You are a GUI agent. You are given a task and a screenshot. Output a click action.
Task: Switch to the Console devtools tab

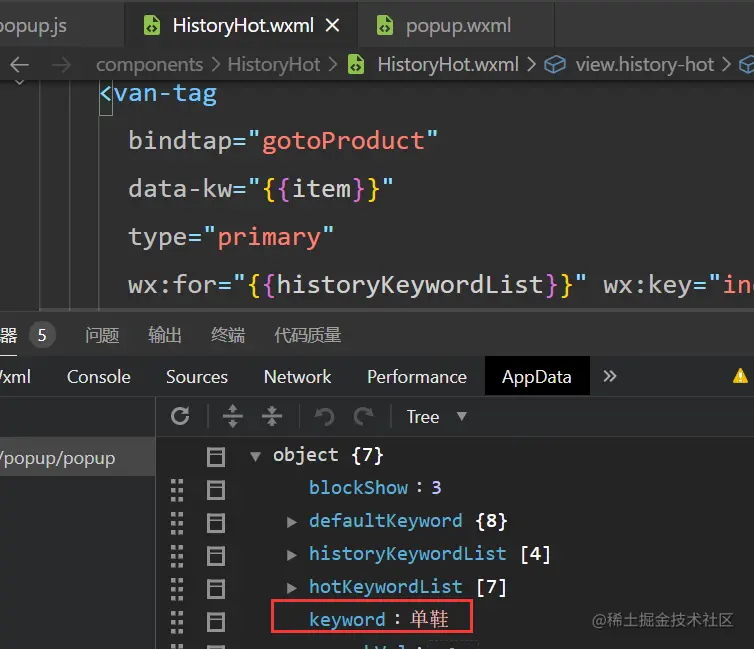point(99,377)
